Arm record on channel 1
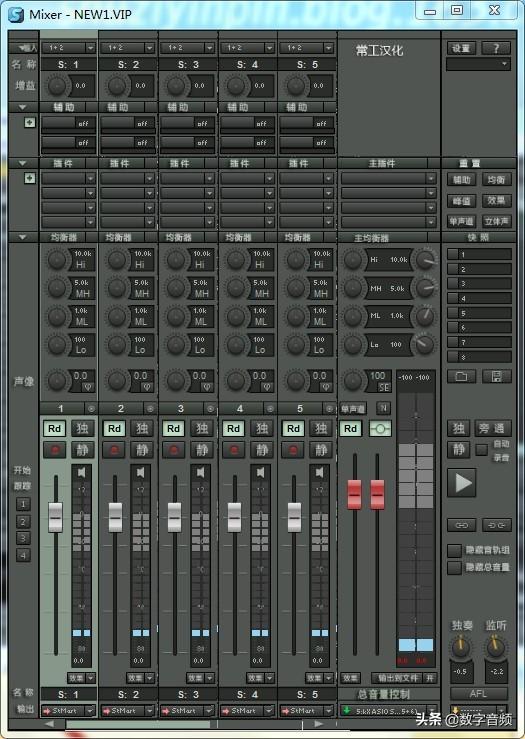The height and width of the screenshot is (739, 525). (x=55, y=450)
